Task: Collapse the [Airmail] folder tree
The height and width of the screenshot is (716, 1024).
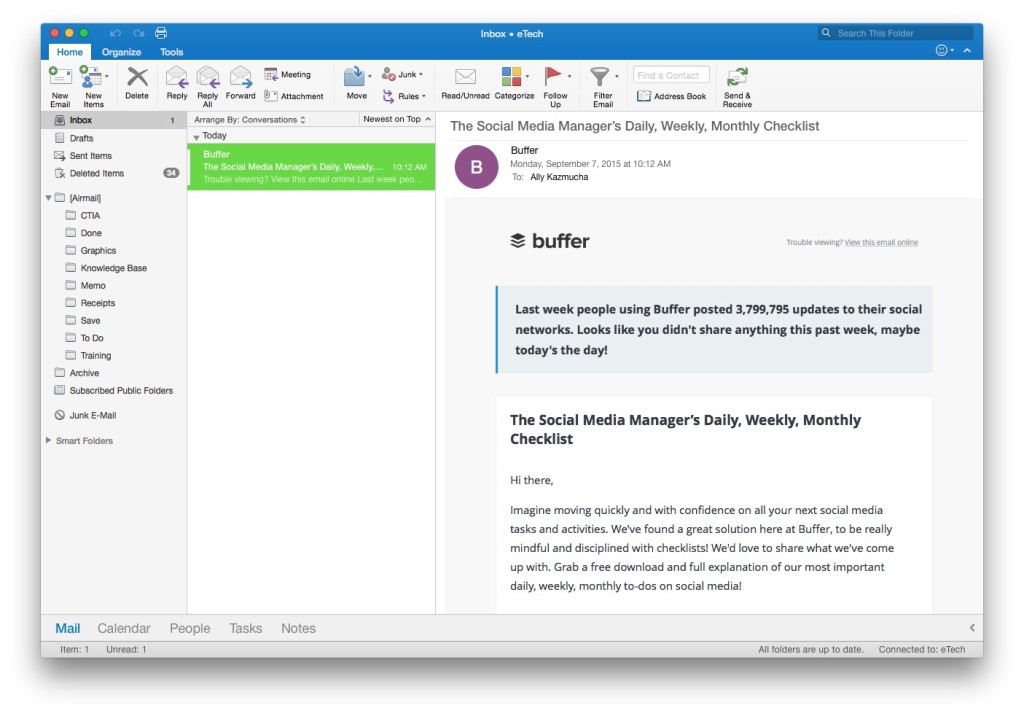Action: click(x=48, y=197)
